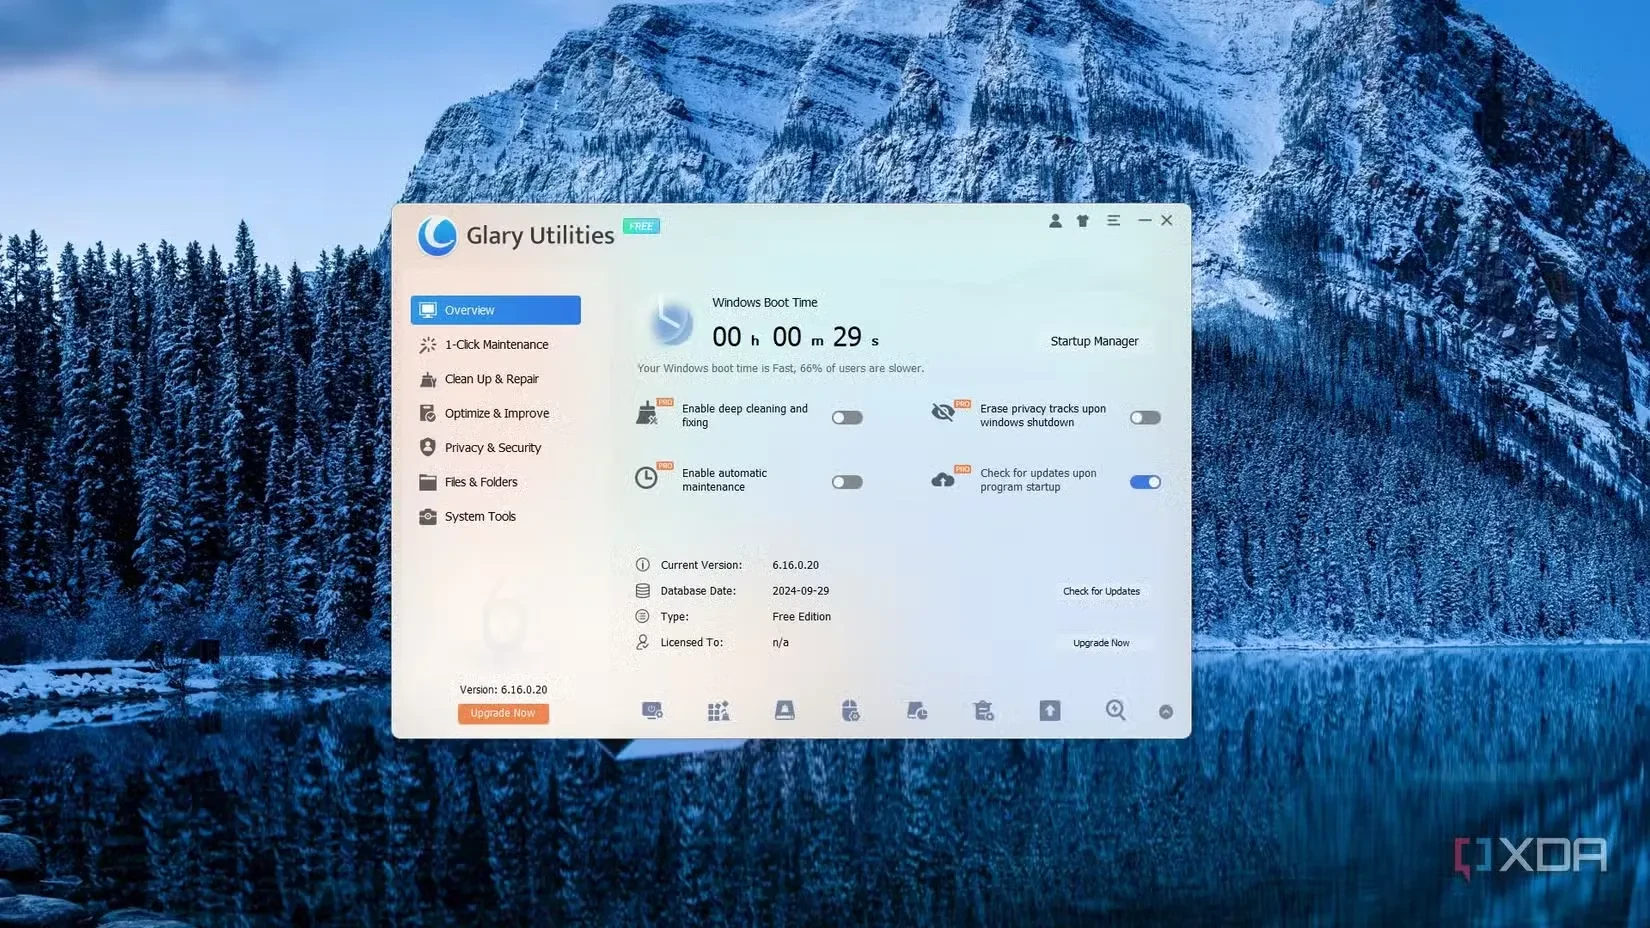Click the 'Glary Utilities' title text

click(x=540, y=236)
